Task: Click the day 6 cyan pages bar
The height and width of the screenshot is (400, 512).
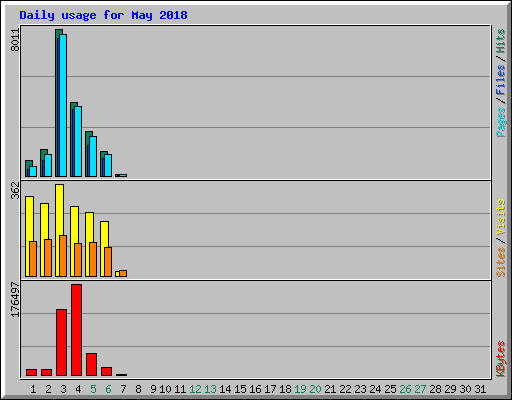Action: 108,165
